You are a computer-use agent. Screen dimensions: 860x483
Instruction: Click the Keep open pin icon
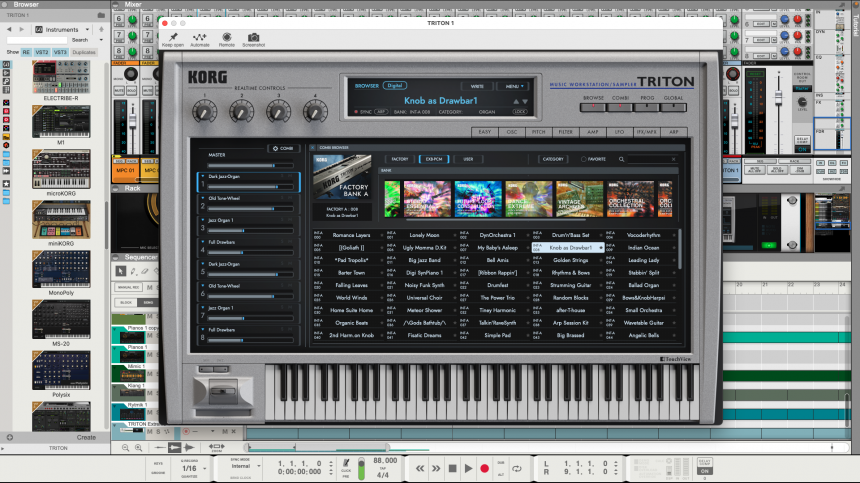point(173,37)
